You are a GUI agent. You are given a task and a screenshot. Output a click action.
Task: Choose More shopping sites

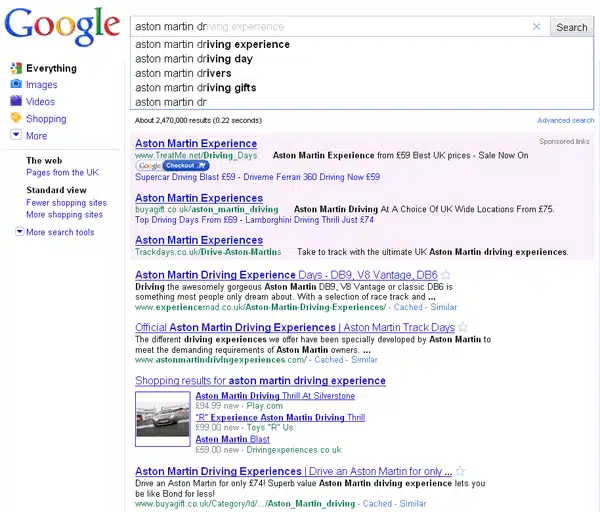click(x=64, y=215)
